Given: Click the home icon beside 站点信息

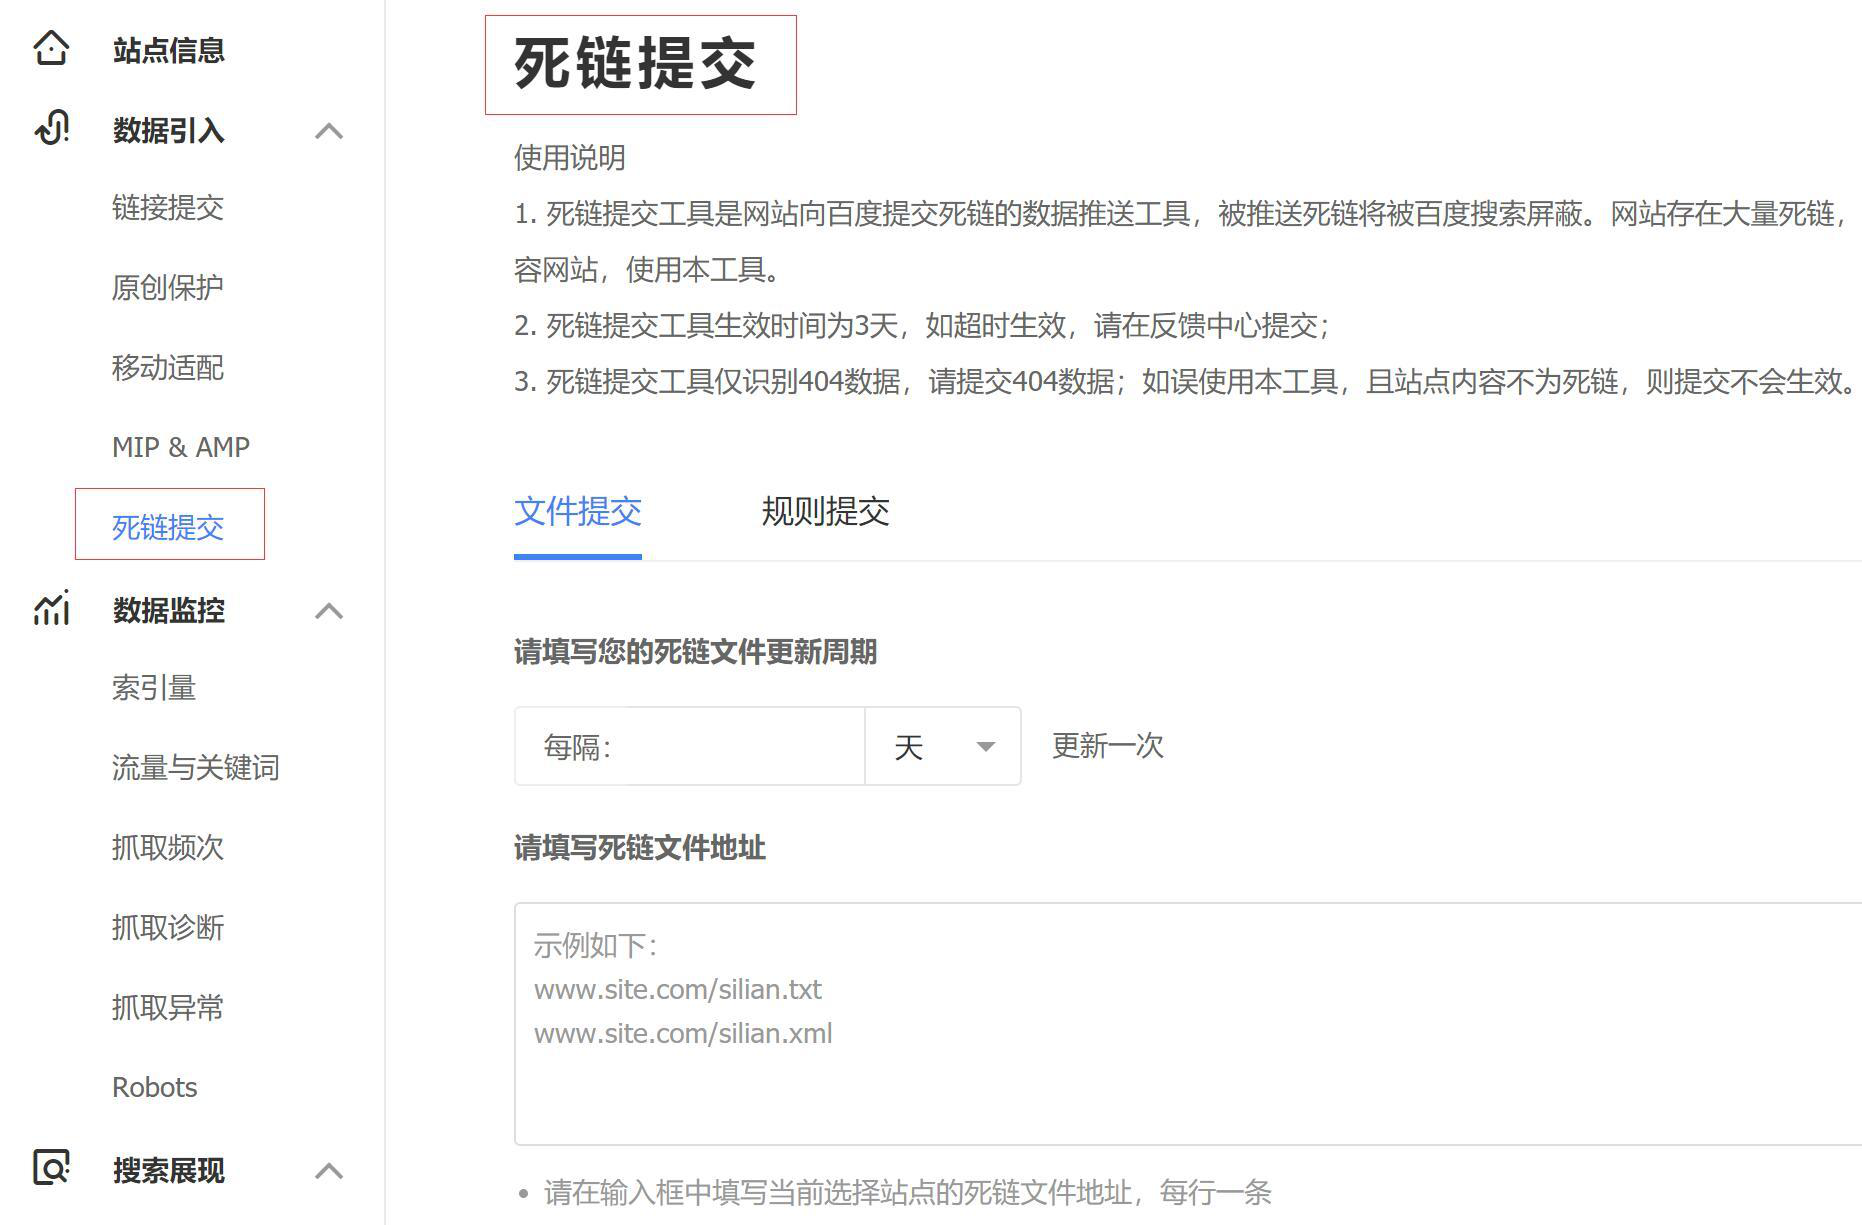Looking at the screenshot, I should pyautogui.click(x=51, y=48).
